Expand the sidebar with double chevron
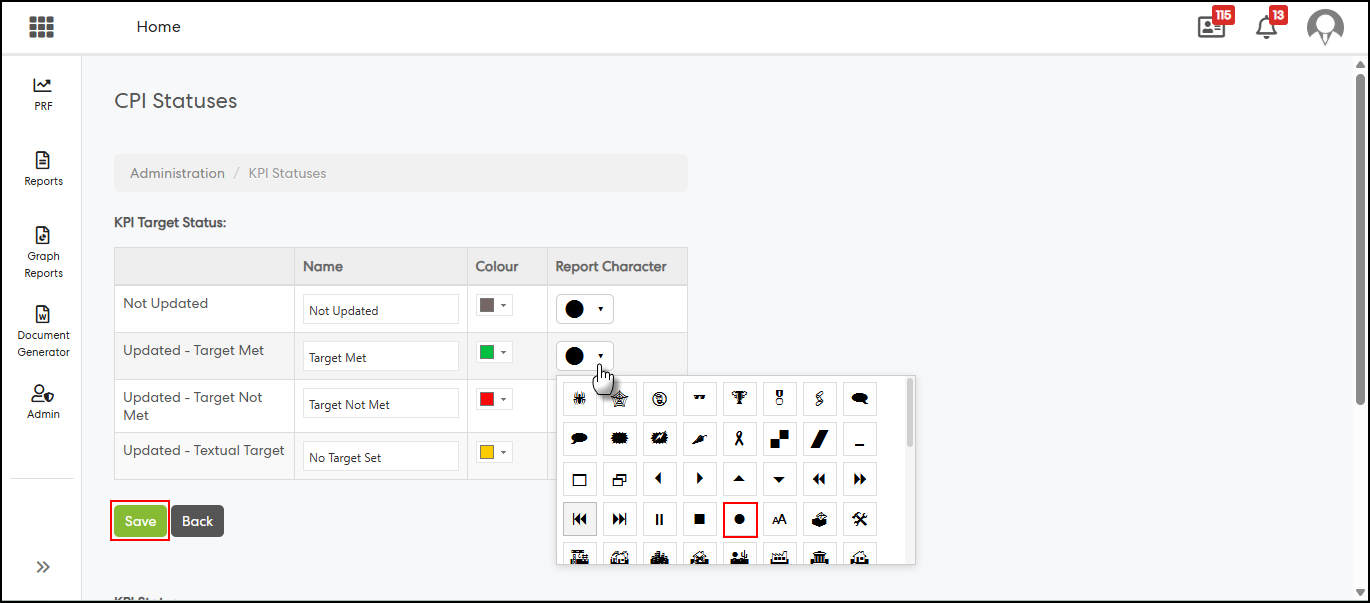Screen dimensions: 1370x603 pyautogui.click(x=43, y=567)
